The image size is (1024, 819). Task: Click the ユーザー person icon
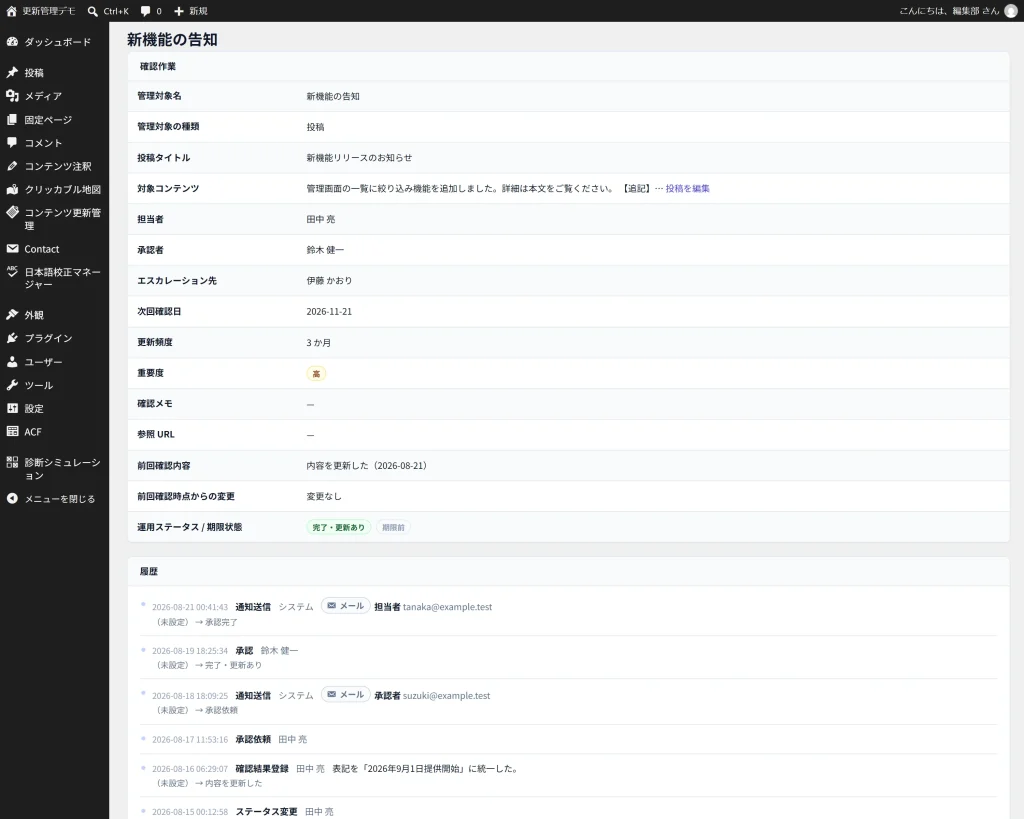tap(12, 362)
